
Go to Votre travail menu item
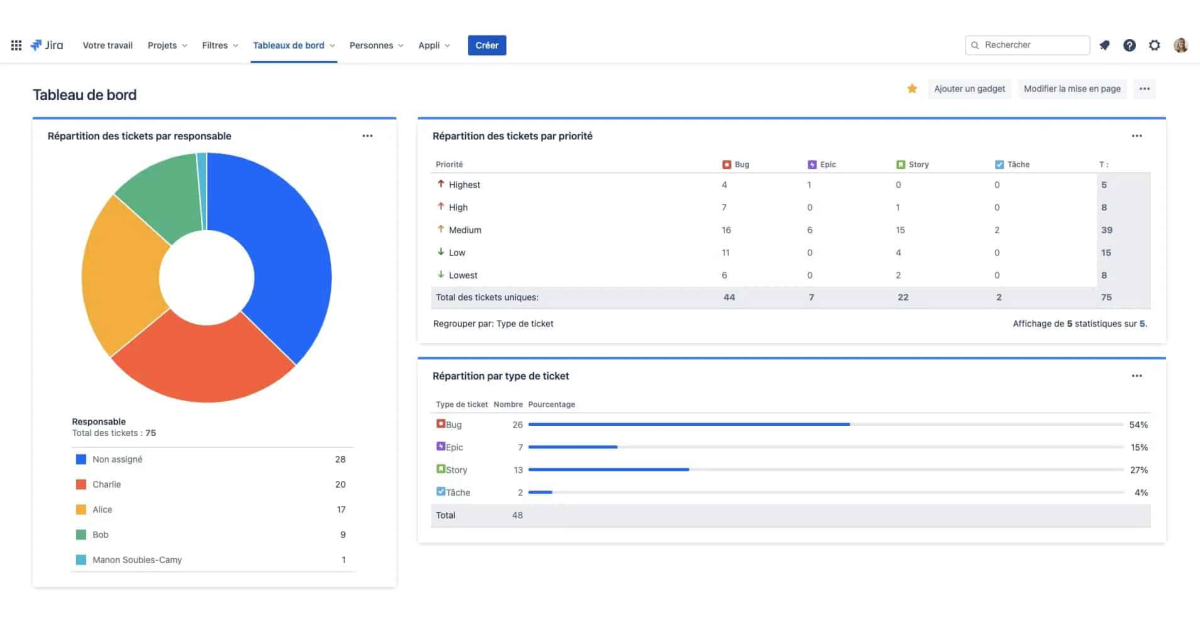coord(107,45)
